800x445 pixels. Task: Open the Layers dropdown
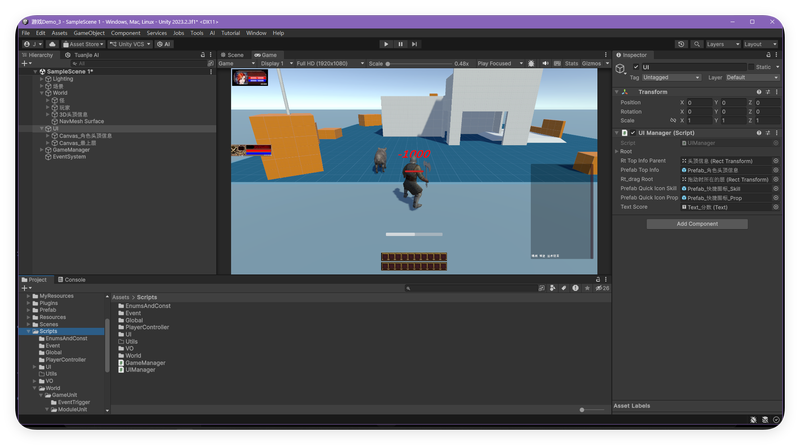click(x=722, y=44)
